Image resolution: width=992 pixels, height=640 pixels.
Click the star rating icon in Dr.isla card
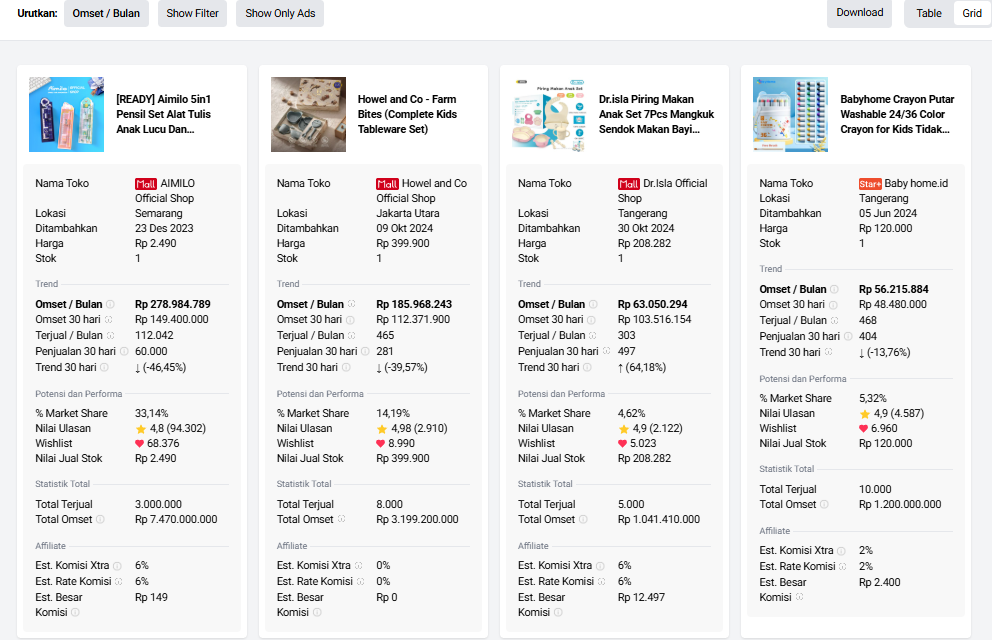[x=623, y=428]
